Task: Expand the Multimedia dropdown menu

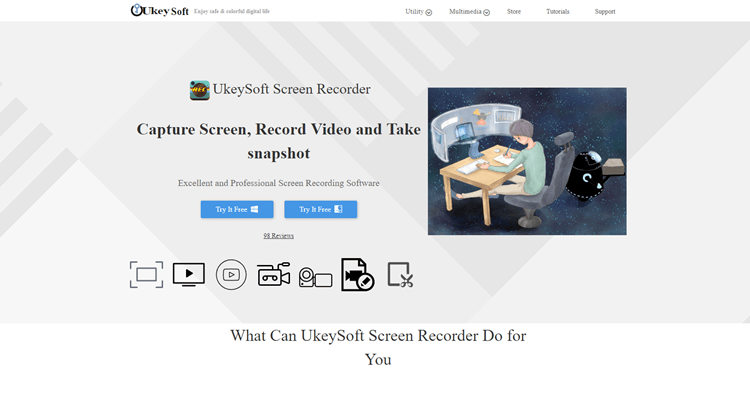Action: (469, 11)
